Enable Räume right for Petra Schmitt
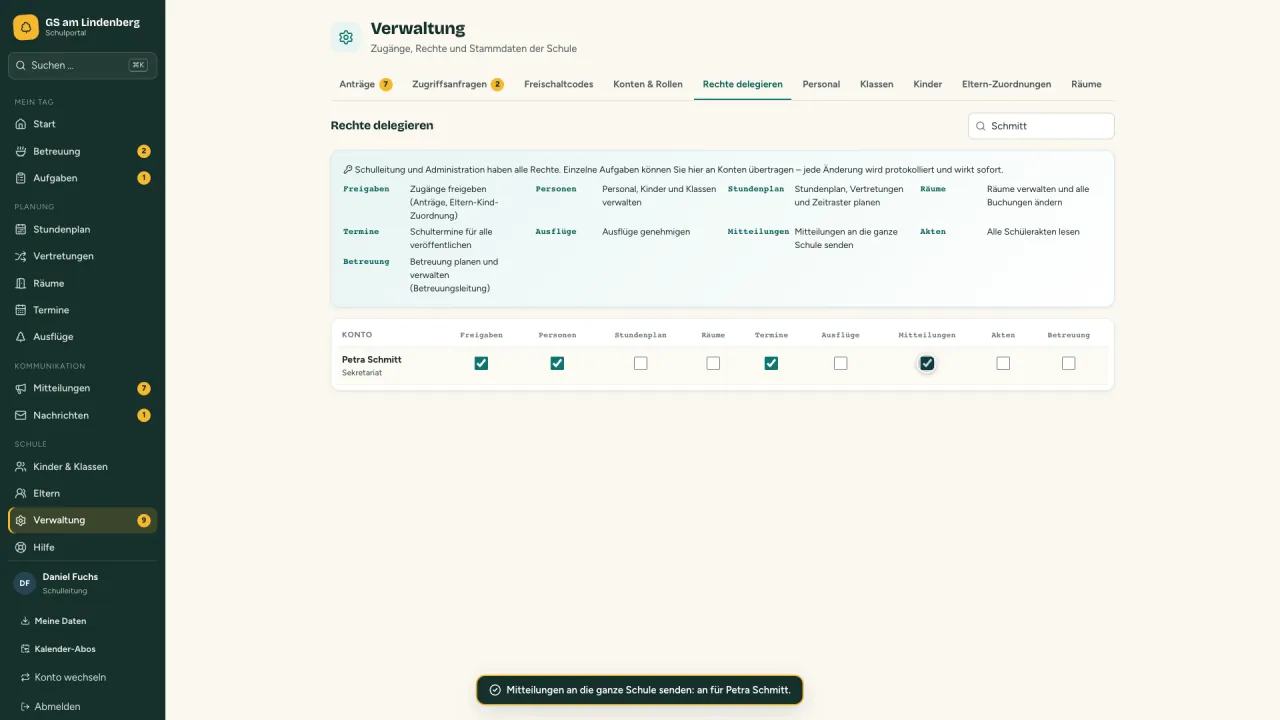 click(x=713, y=363)
